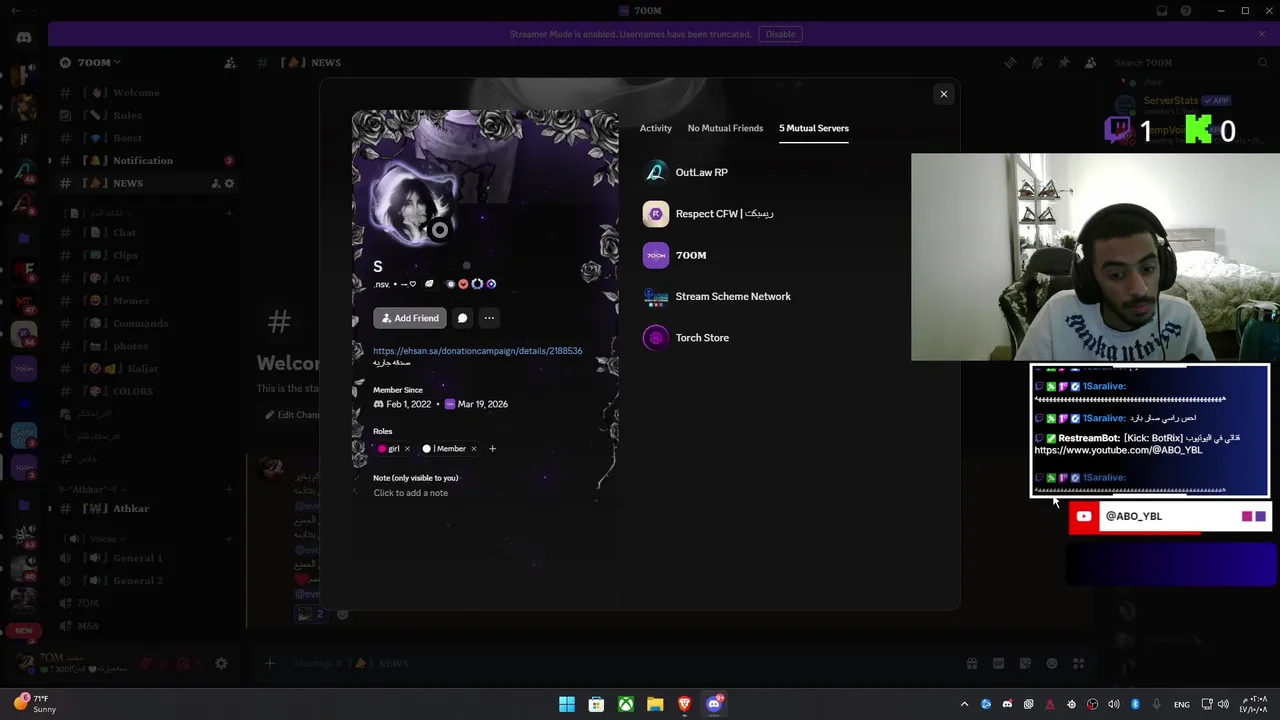The image size is (1280, 720).
Task: Click white Member role color dot
Action: point(427,449)
